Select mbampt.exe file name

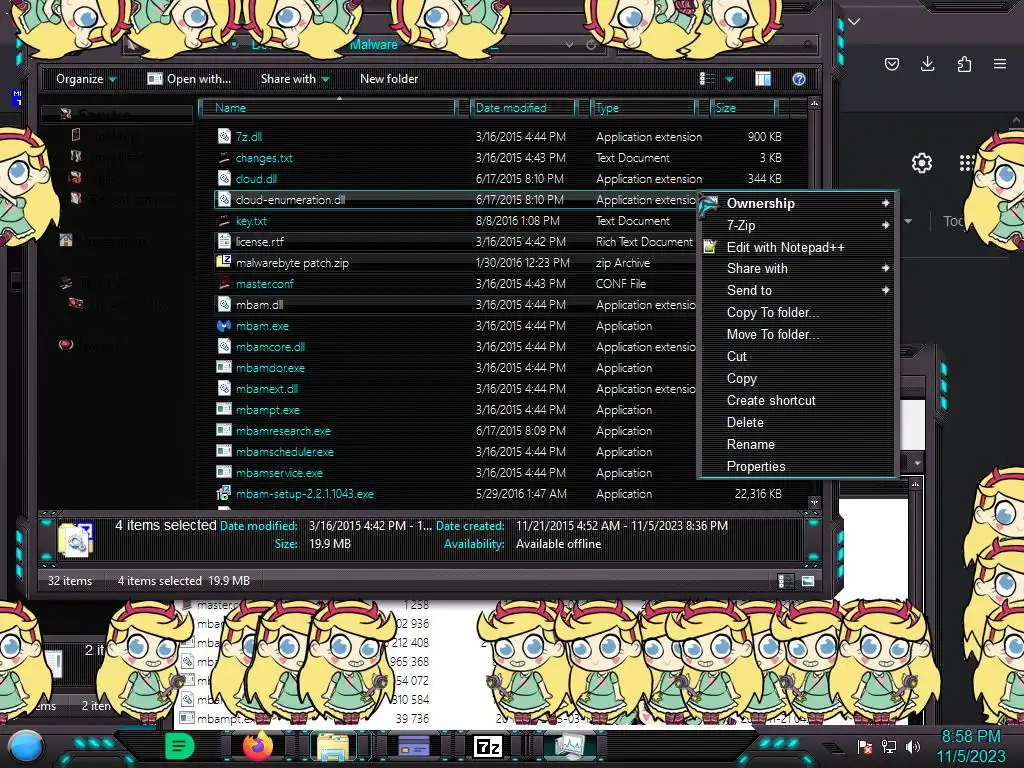[268, 410]
